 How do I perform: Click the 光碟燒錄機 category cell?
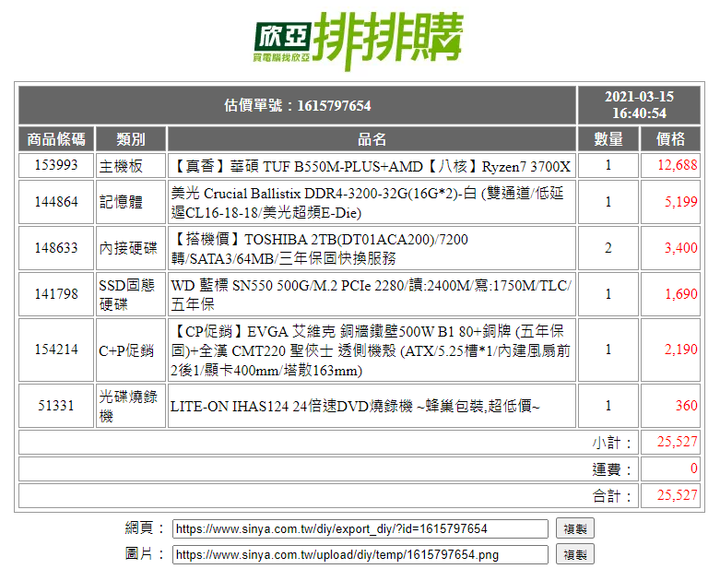130,406
